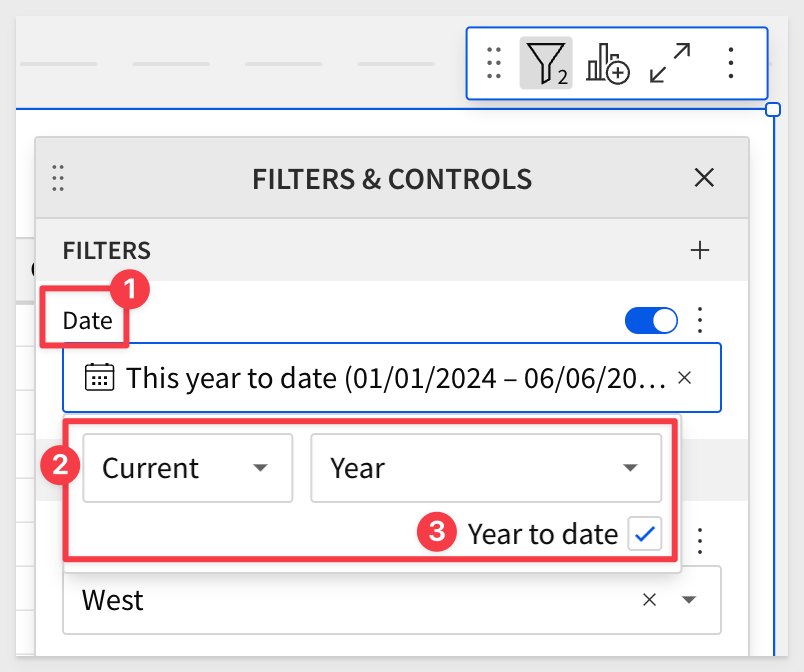804x672 pixels.
Task: Expand element with the maximize arrows icon
Action: pyautogui.click(x=670, y=63)
